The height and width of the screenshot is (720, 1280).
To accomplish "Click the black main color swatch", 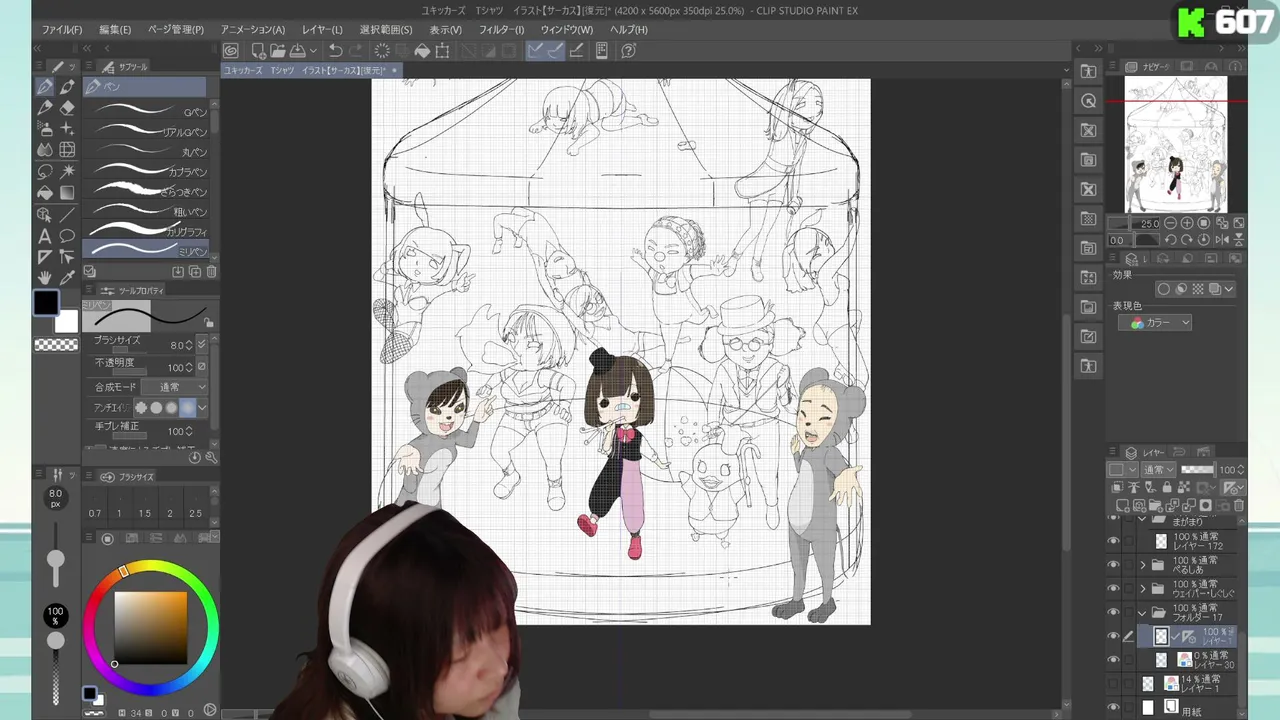I will point(45,302).
